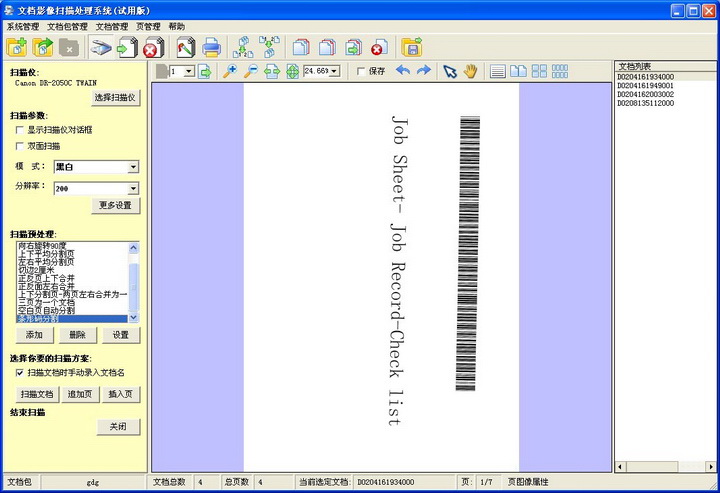
Task: Select the arrow pointer tool
Action: pyautogui.click(x=450, y=72)
